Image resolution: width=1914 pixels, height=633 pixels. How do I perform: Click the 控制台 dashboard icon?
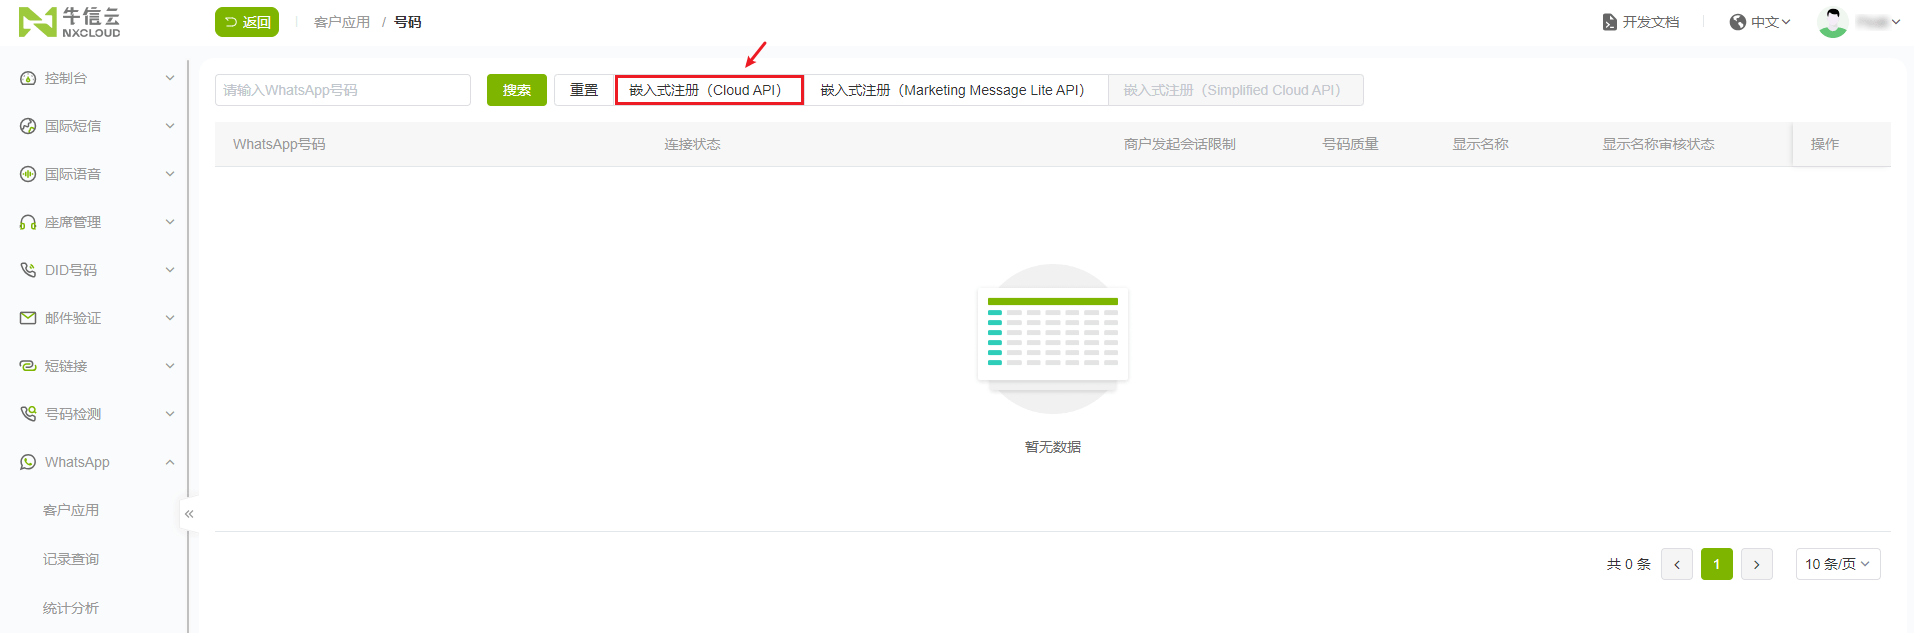coord(28,78)
